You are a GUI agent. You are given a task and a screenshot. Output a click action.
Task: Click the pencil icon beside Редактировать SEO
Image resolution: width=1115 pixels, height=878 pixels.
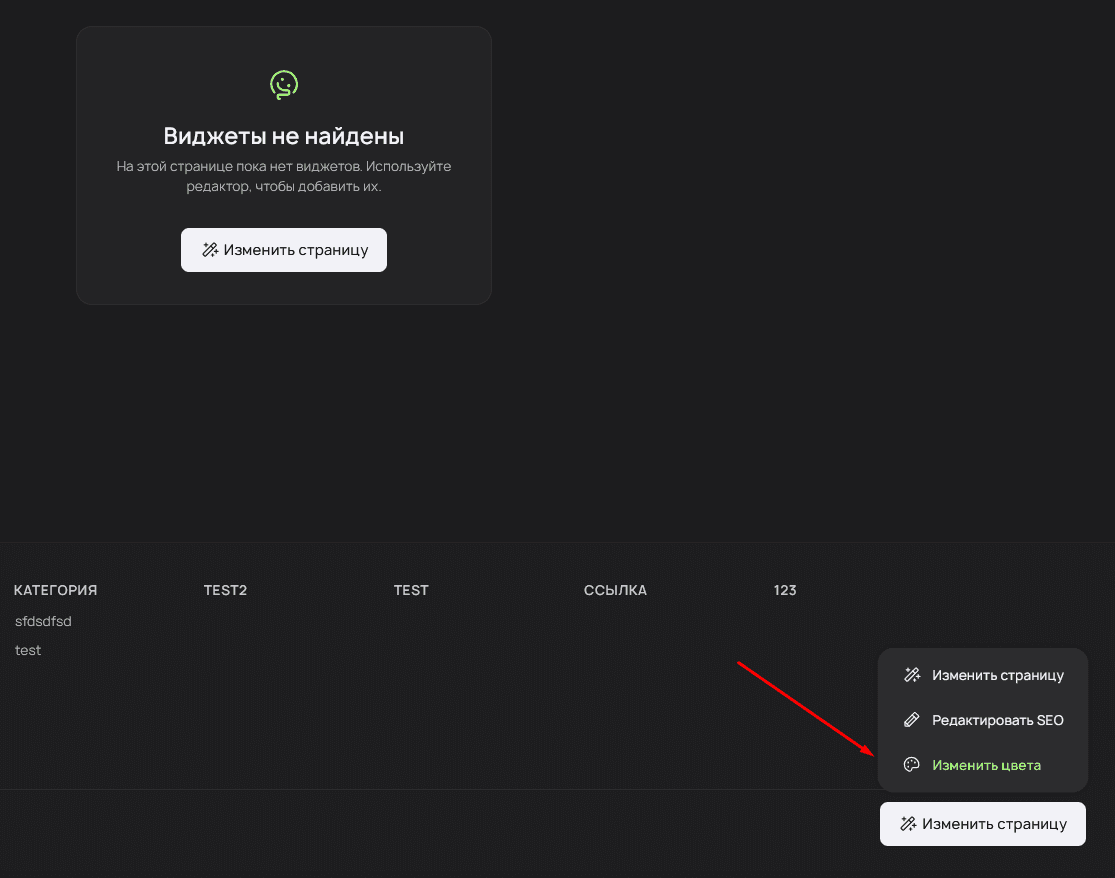[911, 720]
